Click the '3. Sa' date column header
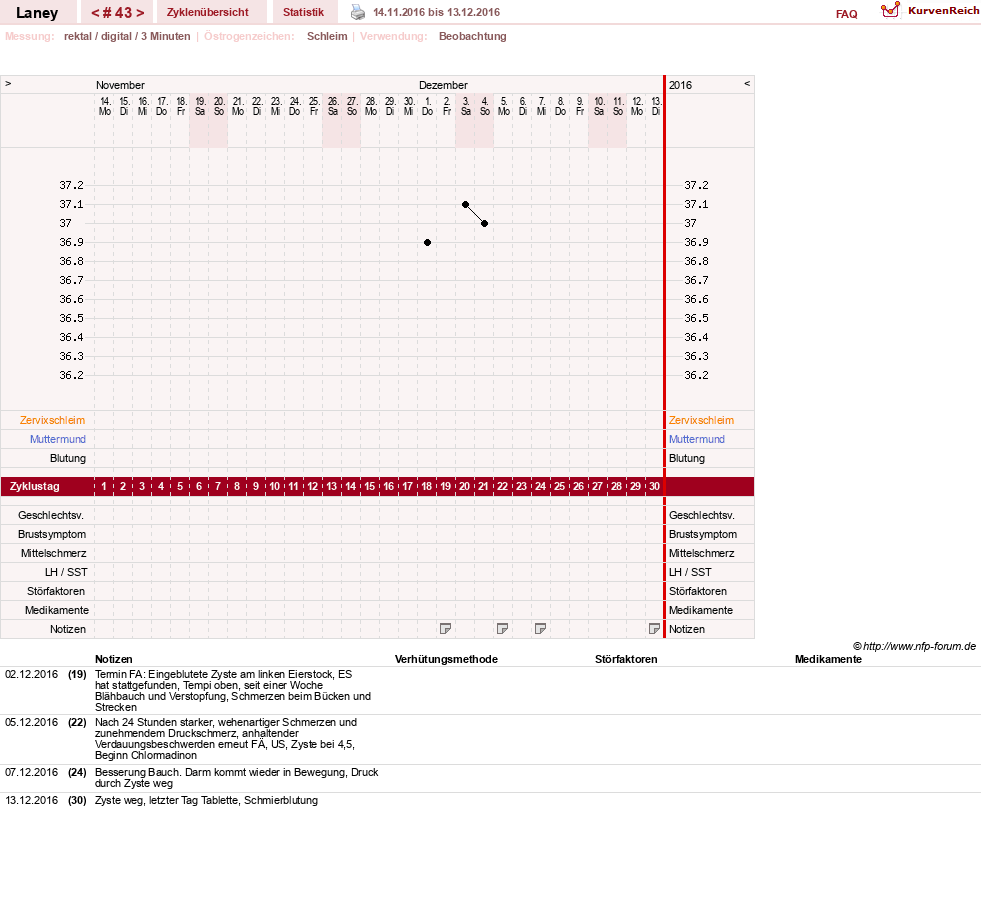 (465, 106)
